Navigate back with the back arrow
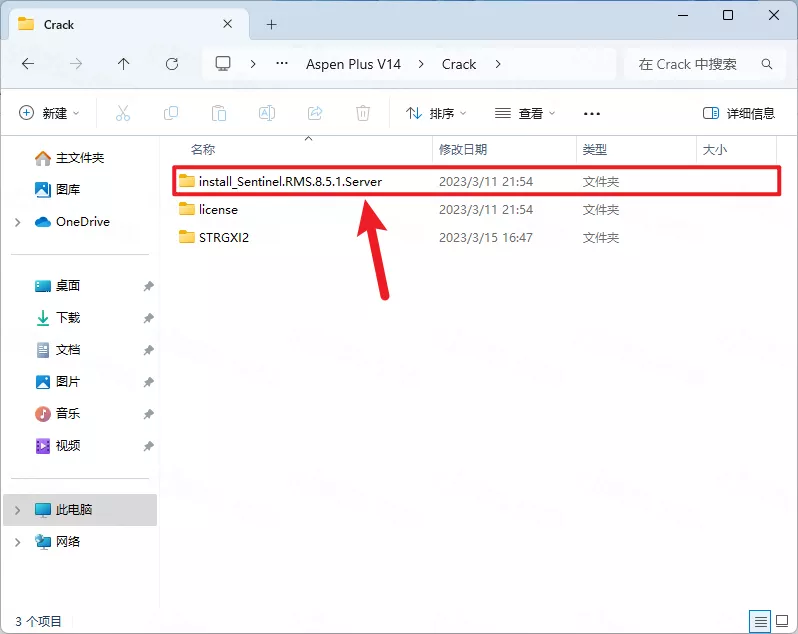798x634 pixels. 28,64
